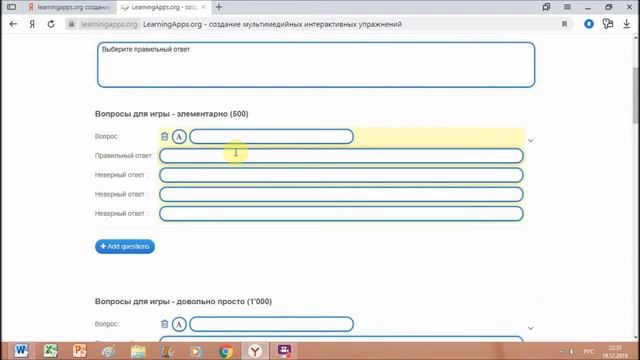Open browser downloads

[x=627, y=24]
